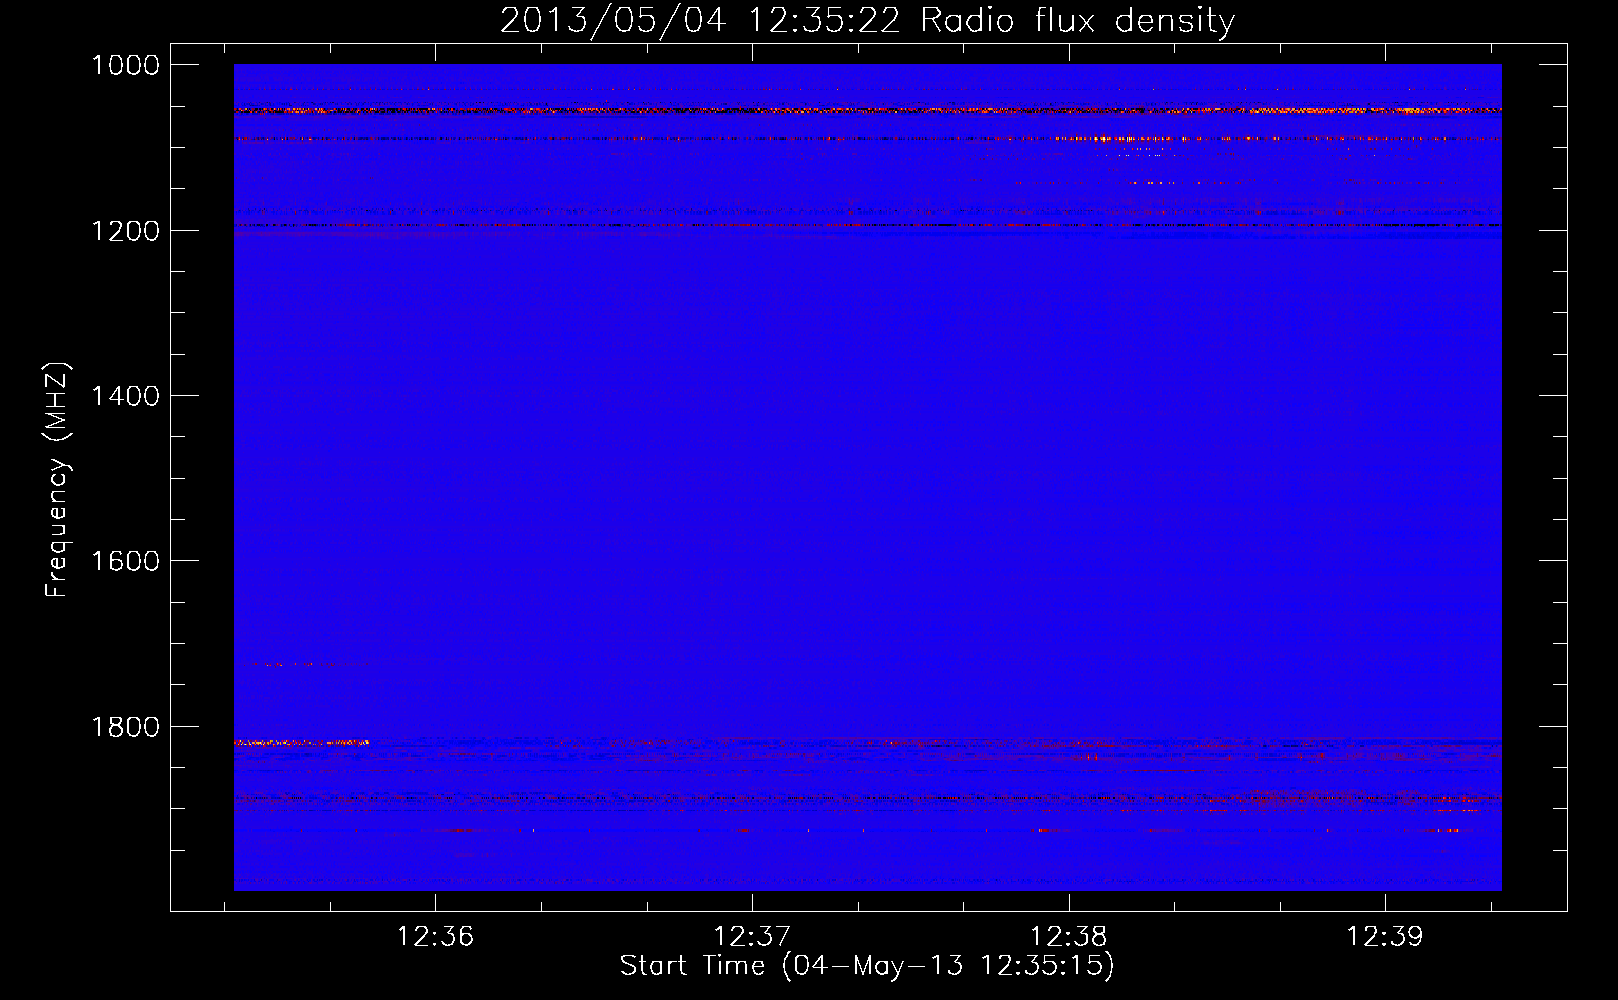Image resolution: width=1618 pixels, height=1000 pixels.
Task: Click the short orange streak near 1820 MHz
Action: (x=301, y=742)
